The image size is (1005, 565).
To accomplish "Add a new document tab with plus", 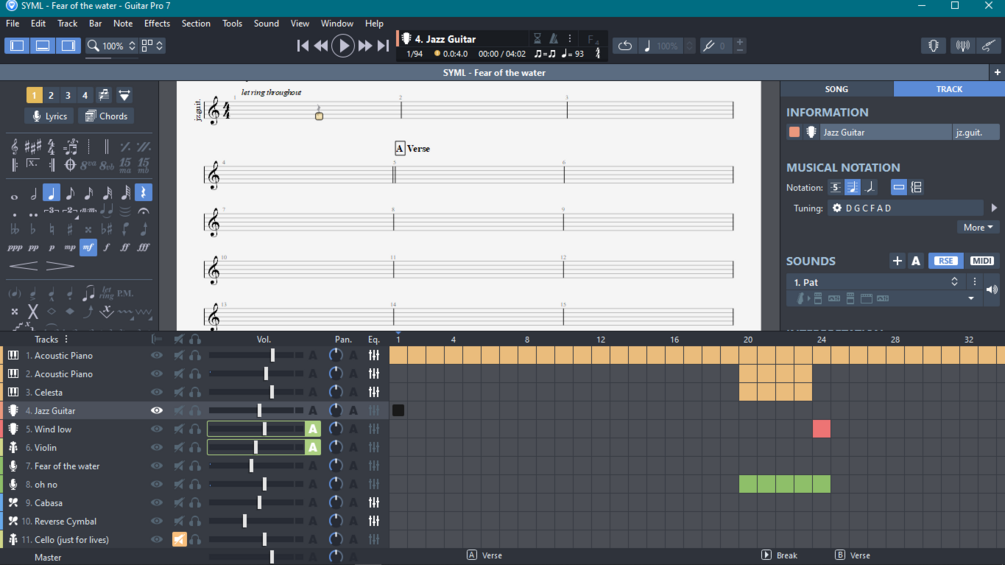I will point(997,72).
